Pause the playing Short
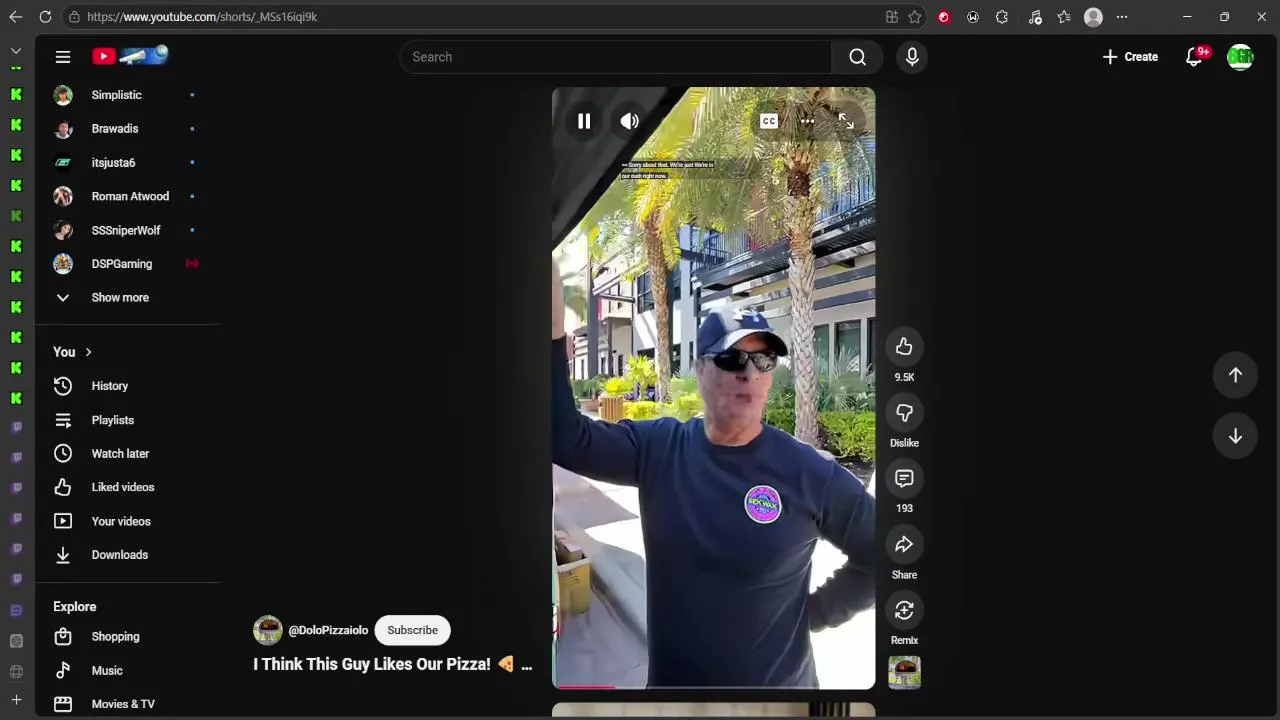The image size is (1280, 720). point(584,121)
